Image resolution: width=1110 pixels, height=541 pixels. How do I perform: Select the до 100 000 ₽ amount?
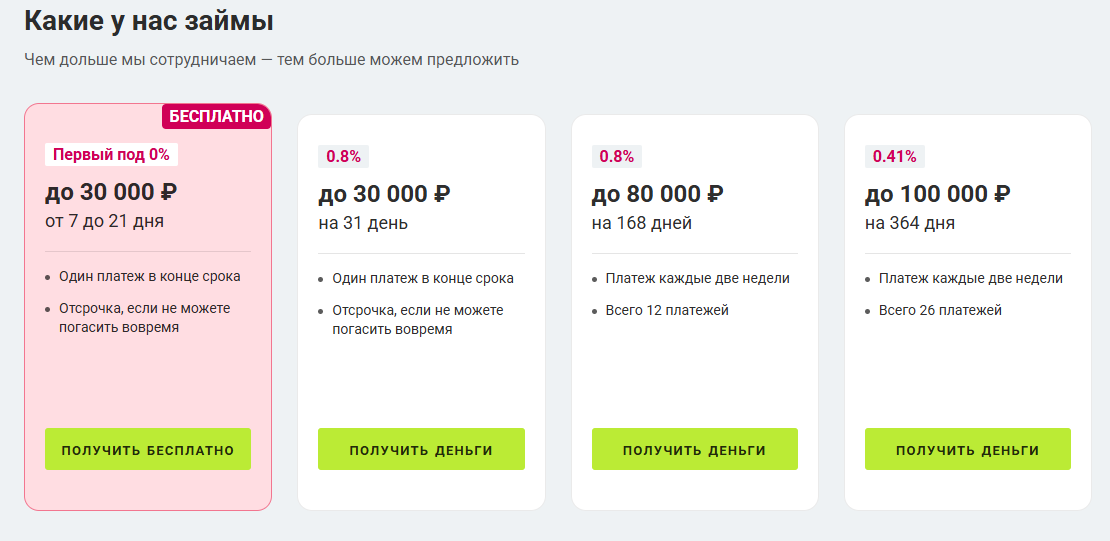point(937,194)
